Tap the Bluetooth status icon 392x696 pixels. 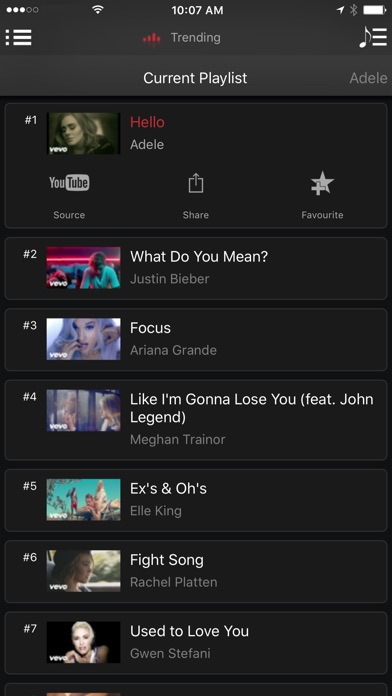tap(353, 10)
